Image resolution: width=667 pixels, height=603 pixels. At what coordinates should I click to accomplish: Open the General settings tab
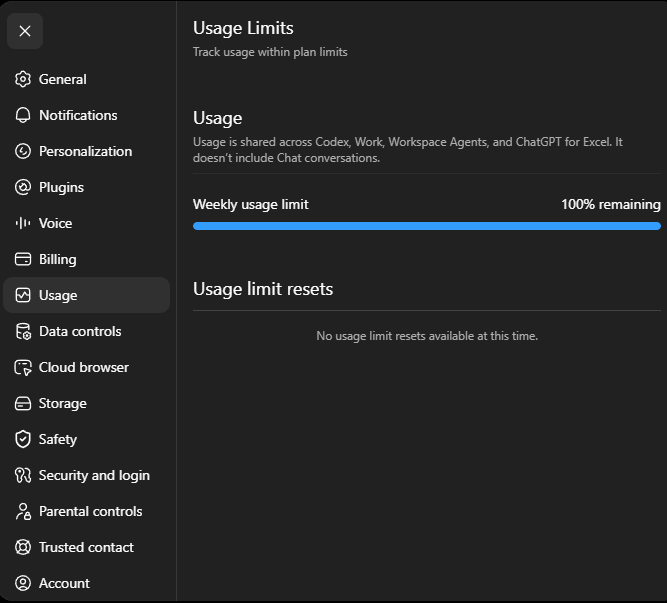(x=86, y=80)
